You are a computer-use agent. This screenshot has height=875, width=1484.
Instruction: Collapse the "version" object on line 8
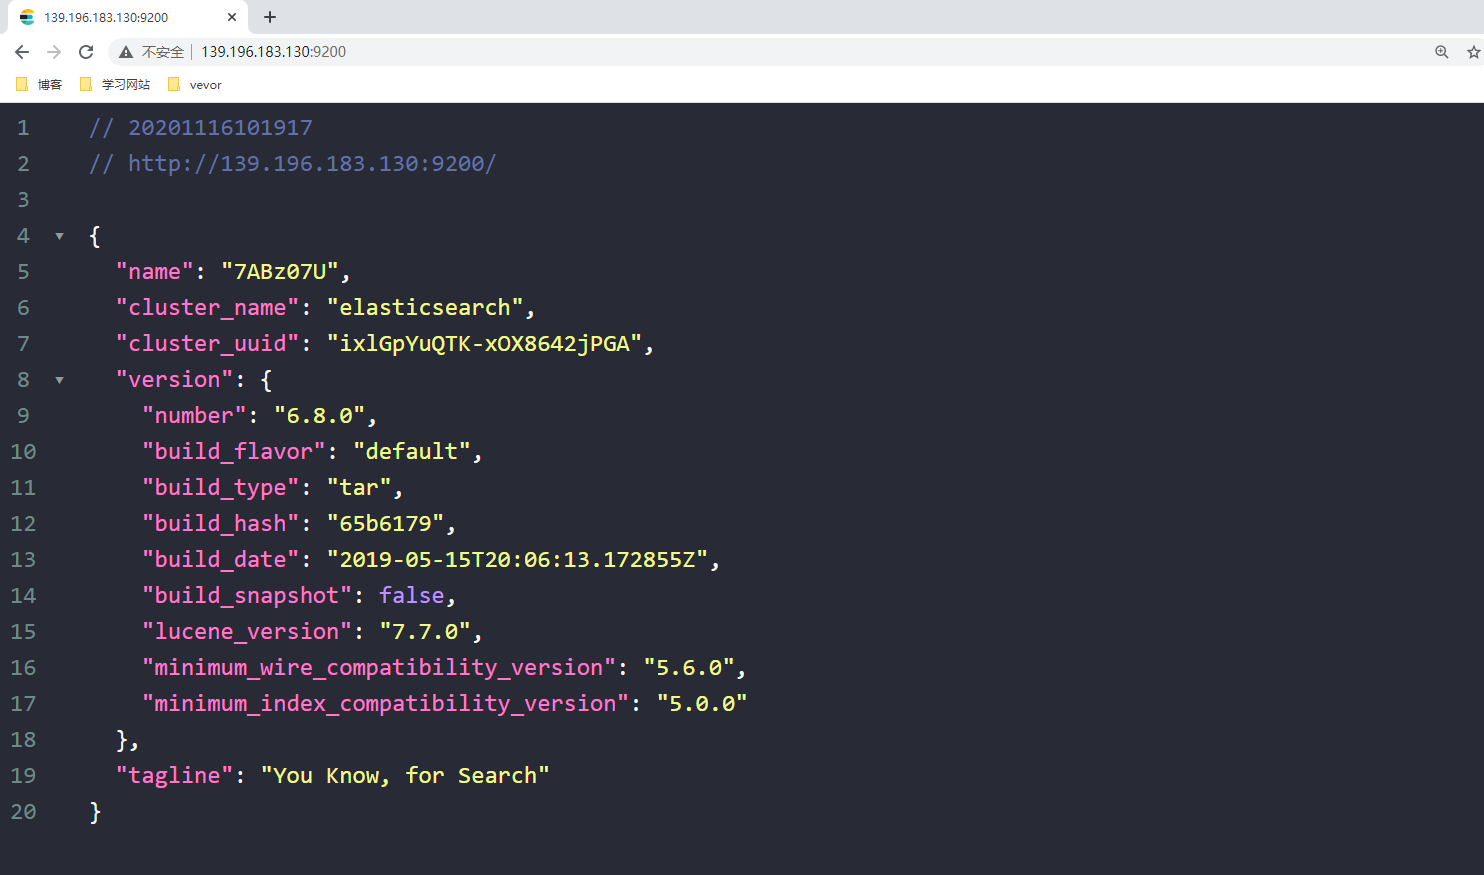59,380
